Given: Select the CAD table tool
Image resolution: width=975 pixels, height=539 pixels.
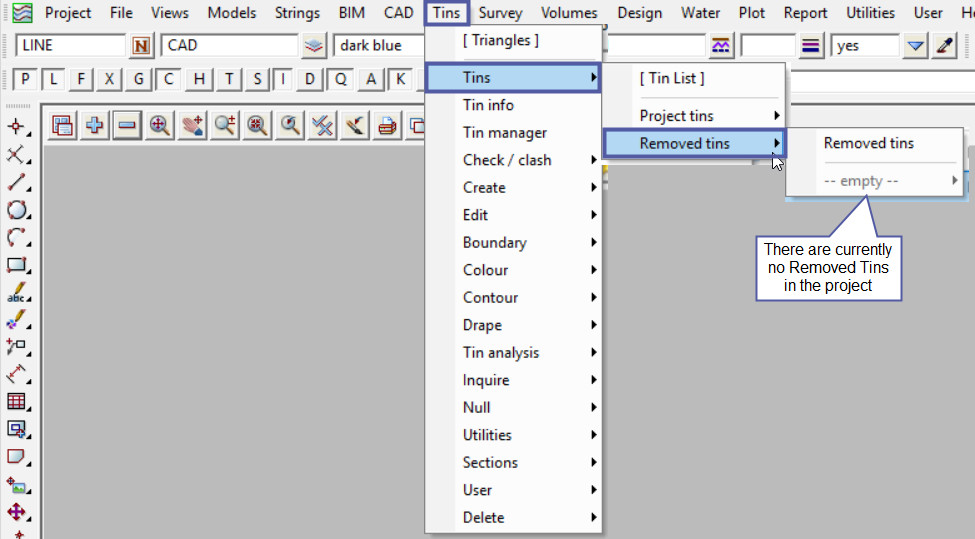Looking at the screenshot, I should 17,401.
